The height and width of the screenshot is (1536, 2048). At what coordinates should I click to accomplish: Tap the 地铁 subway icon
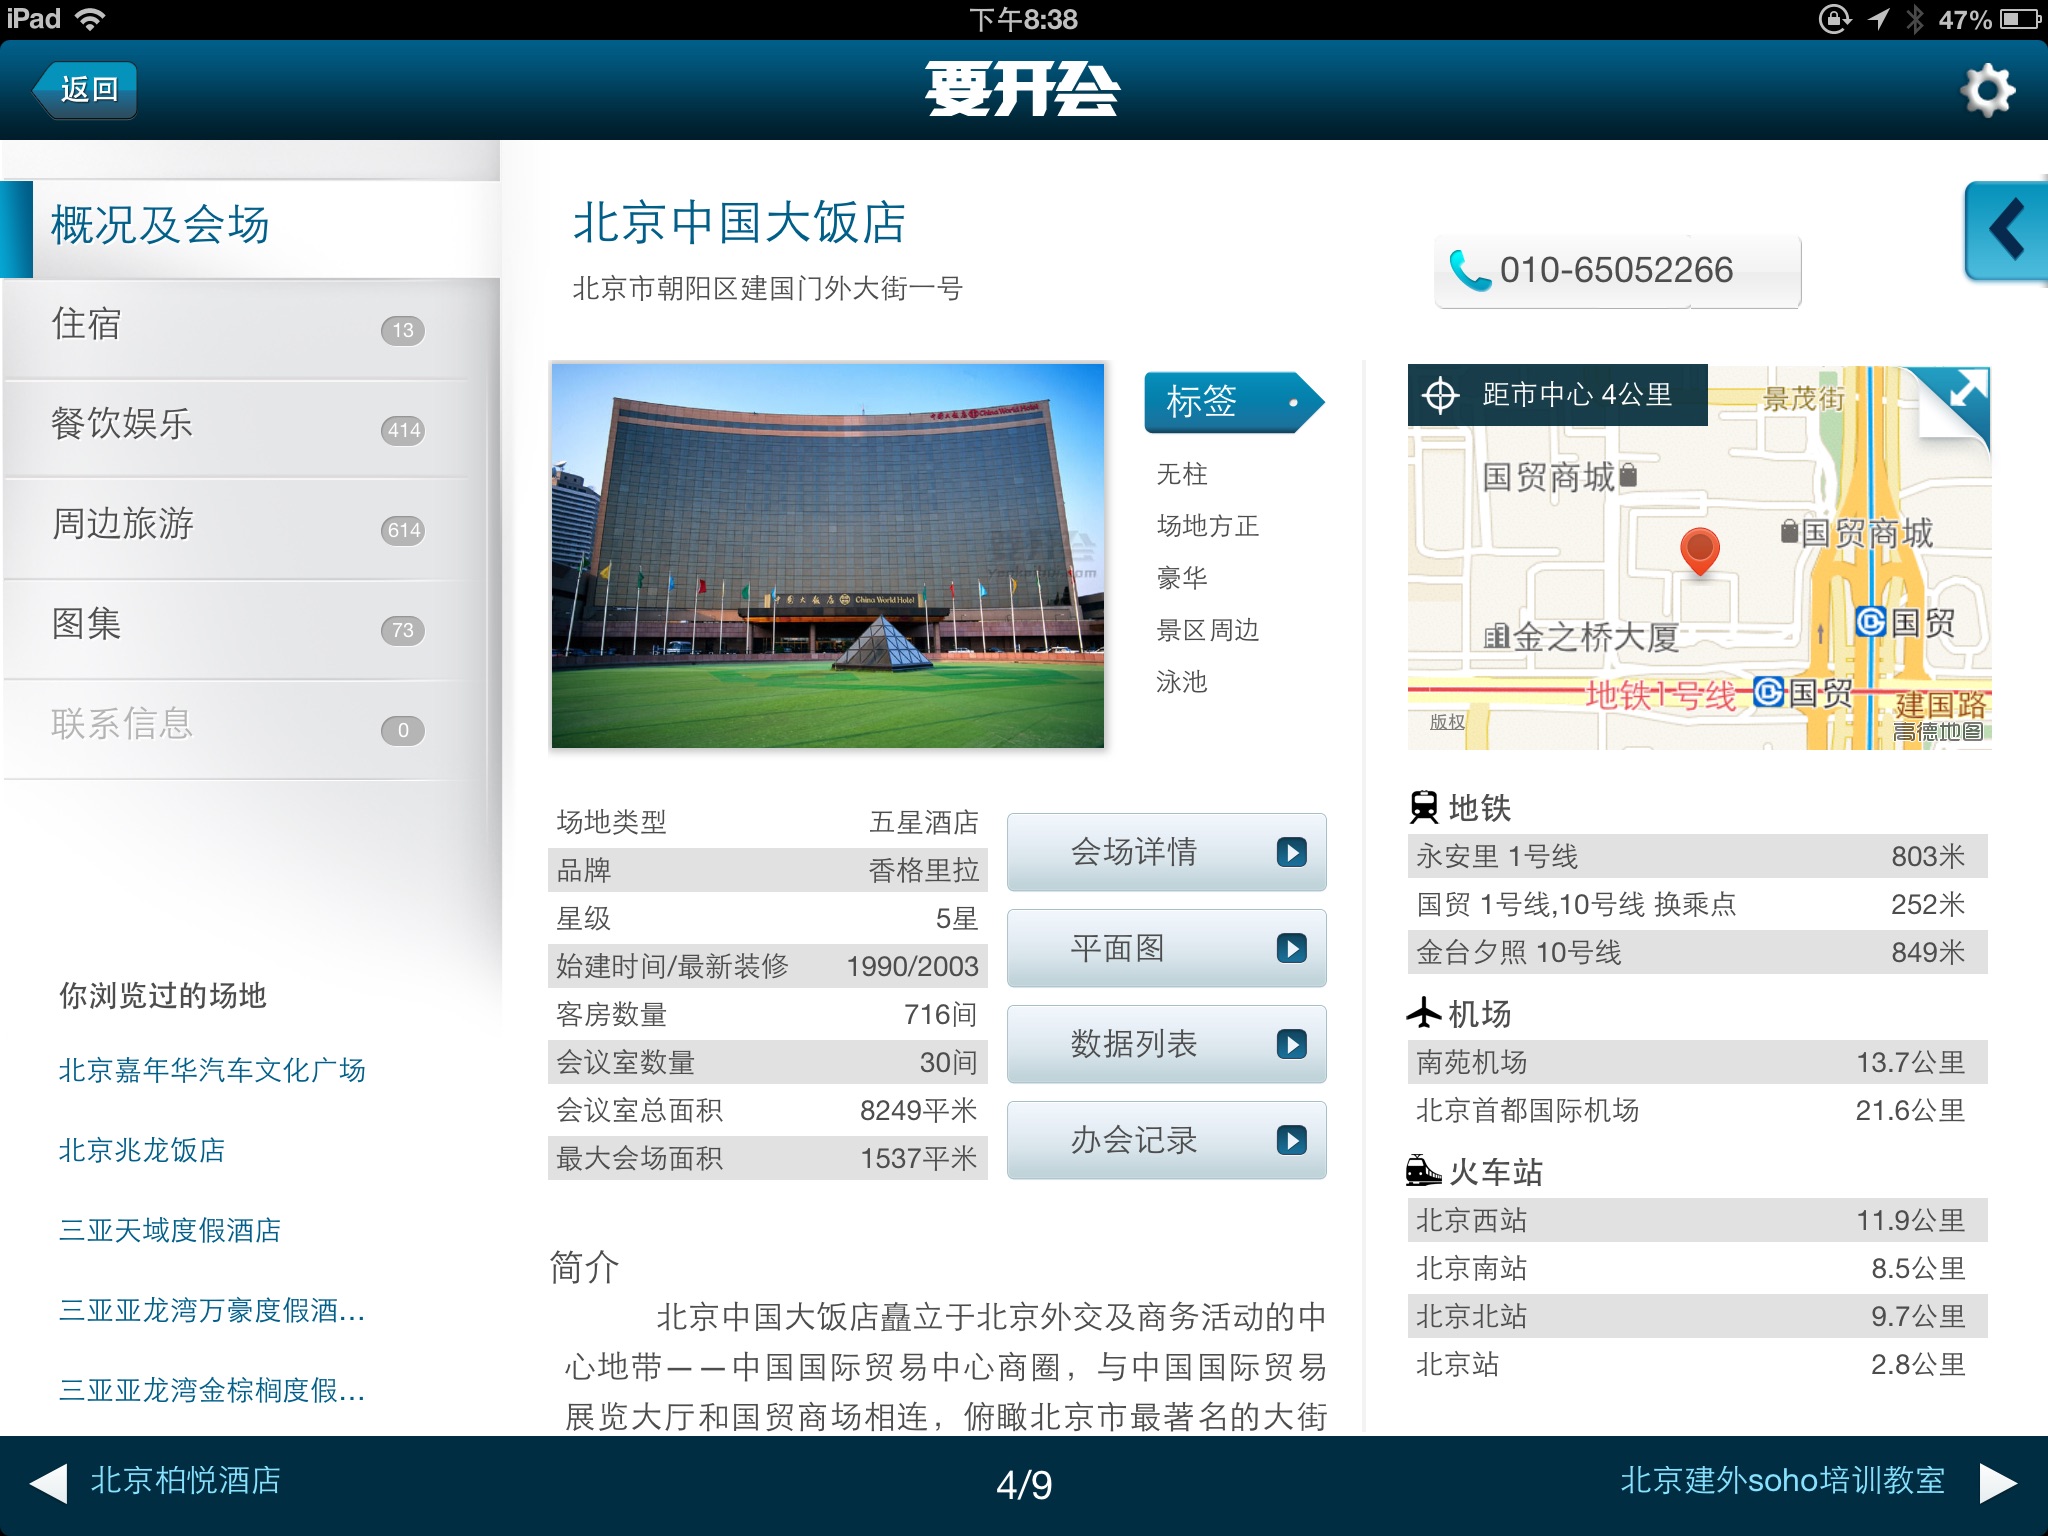tap(1423, 807)
